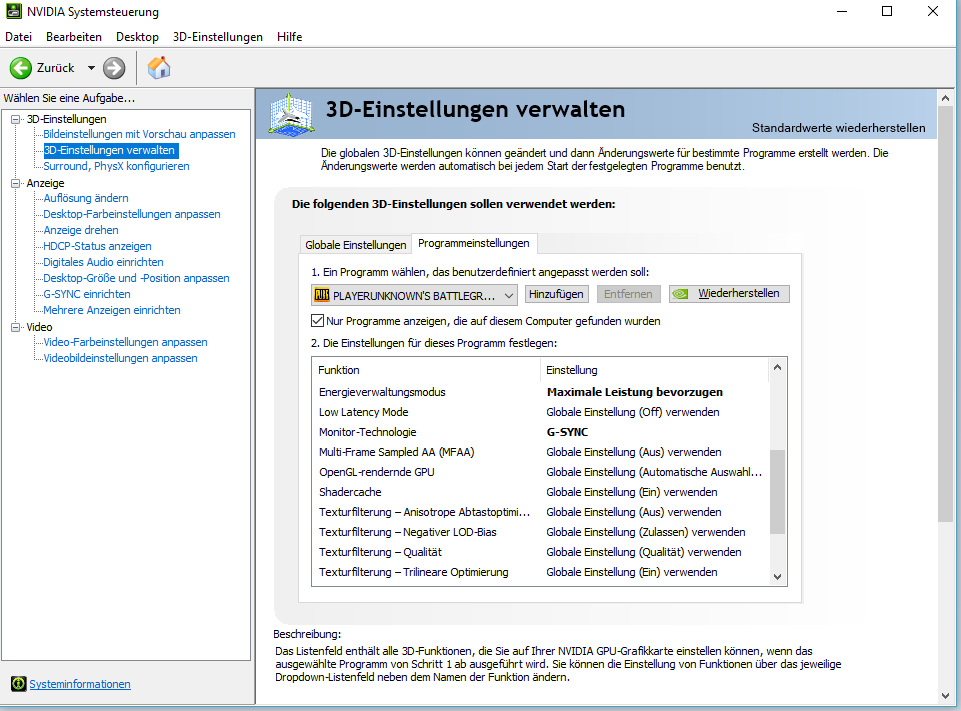Open 'Auflösung ändern' task
The height and width of the screenshot is (711, 961).
click(86, 198)
